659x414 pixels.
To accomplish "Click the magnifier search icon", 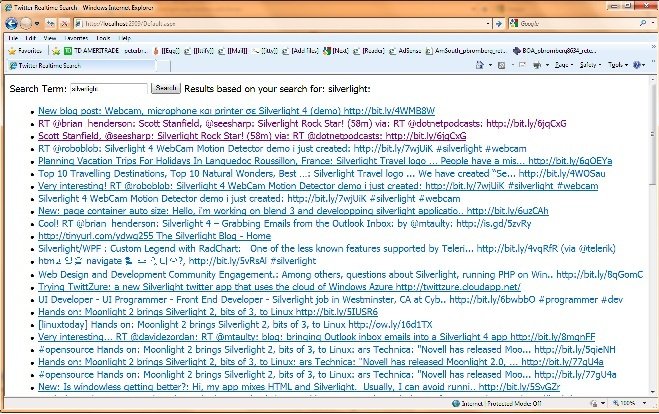I will click(643, 24).
